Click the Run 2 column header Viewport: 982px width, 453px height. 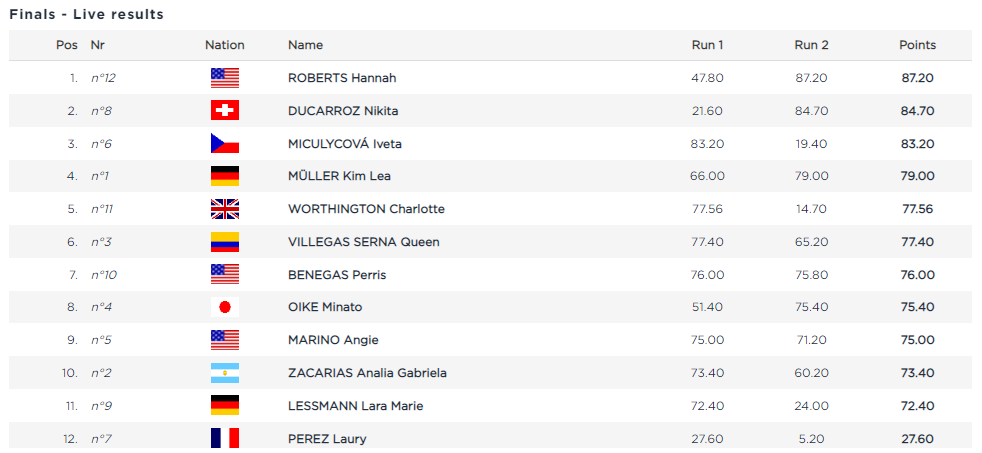(811, 45)
